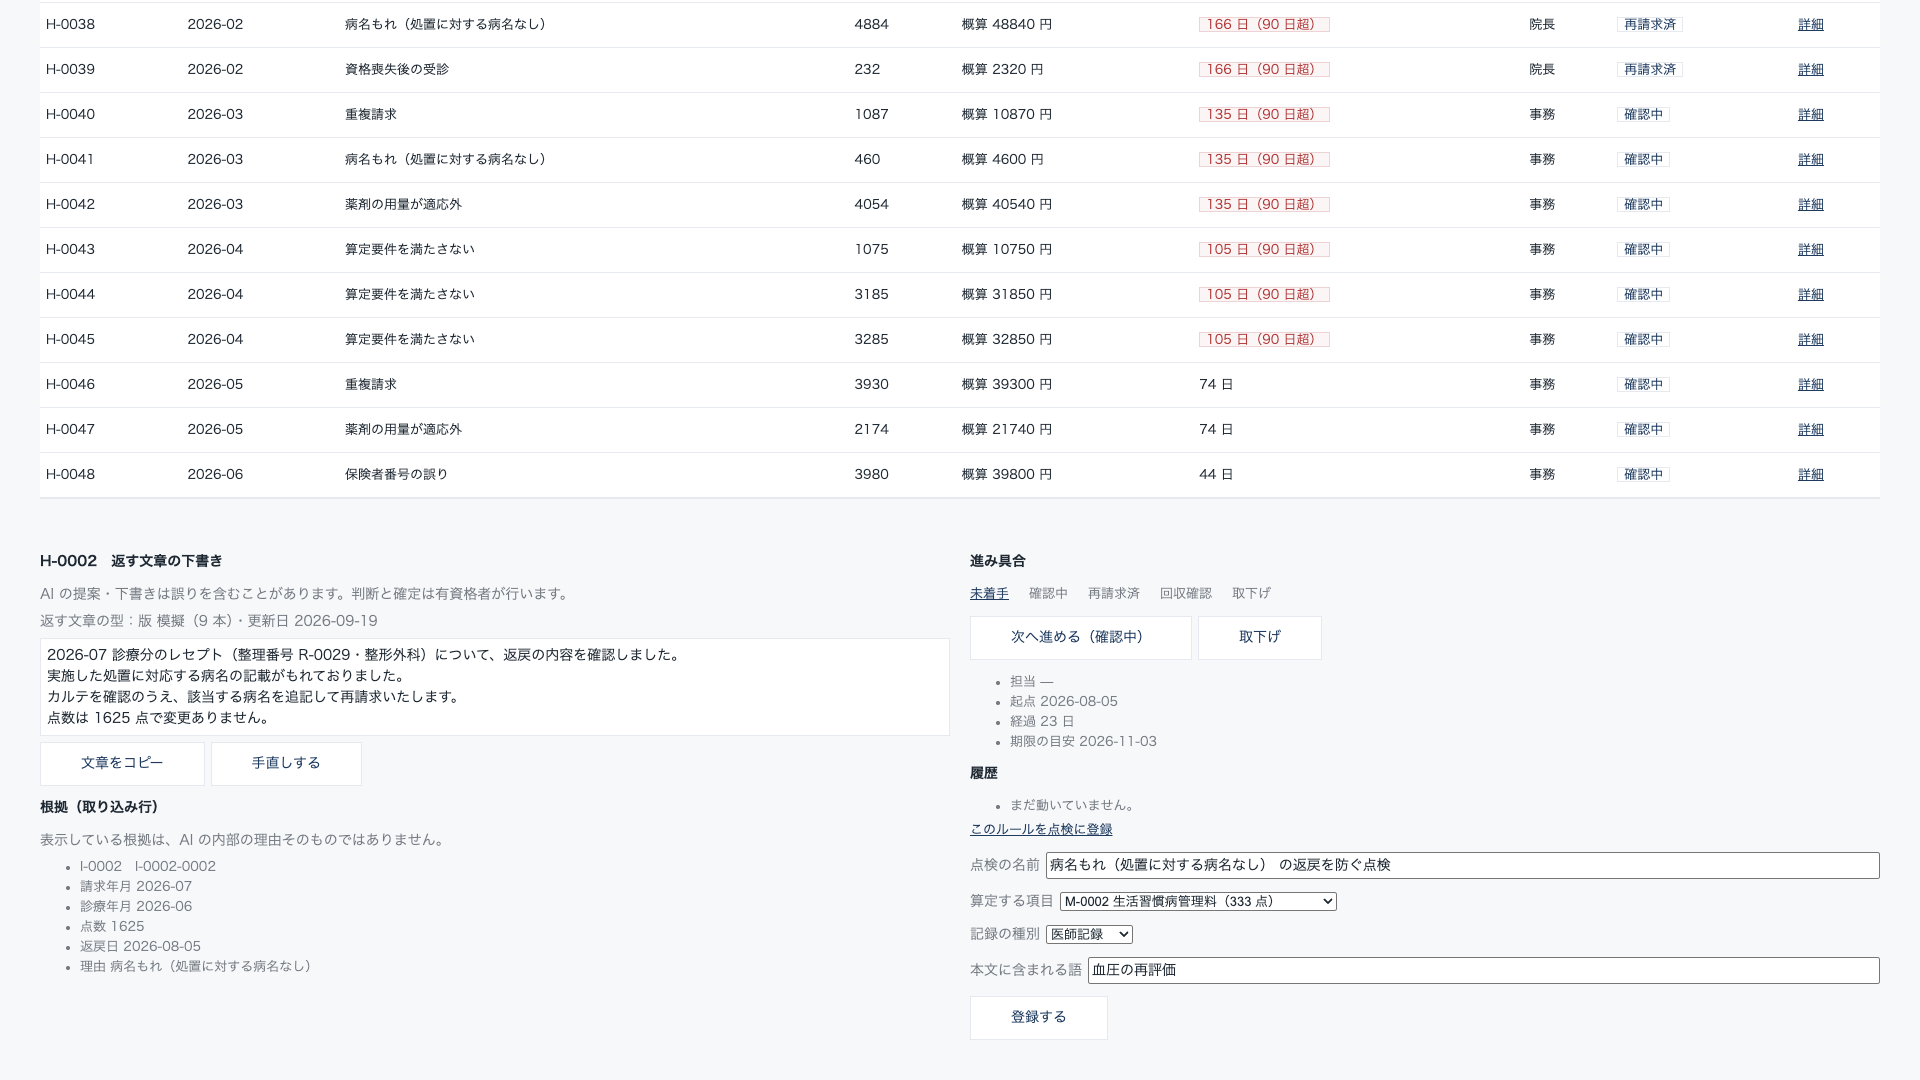Viewport: 1920px width, 1080px height.
Task: Open 算定する項目 dropdown
Action: pyautogui.click(x=1197, y=901)
